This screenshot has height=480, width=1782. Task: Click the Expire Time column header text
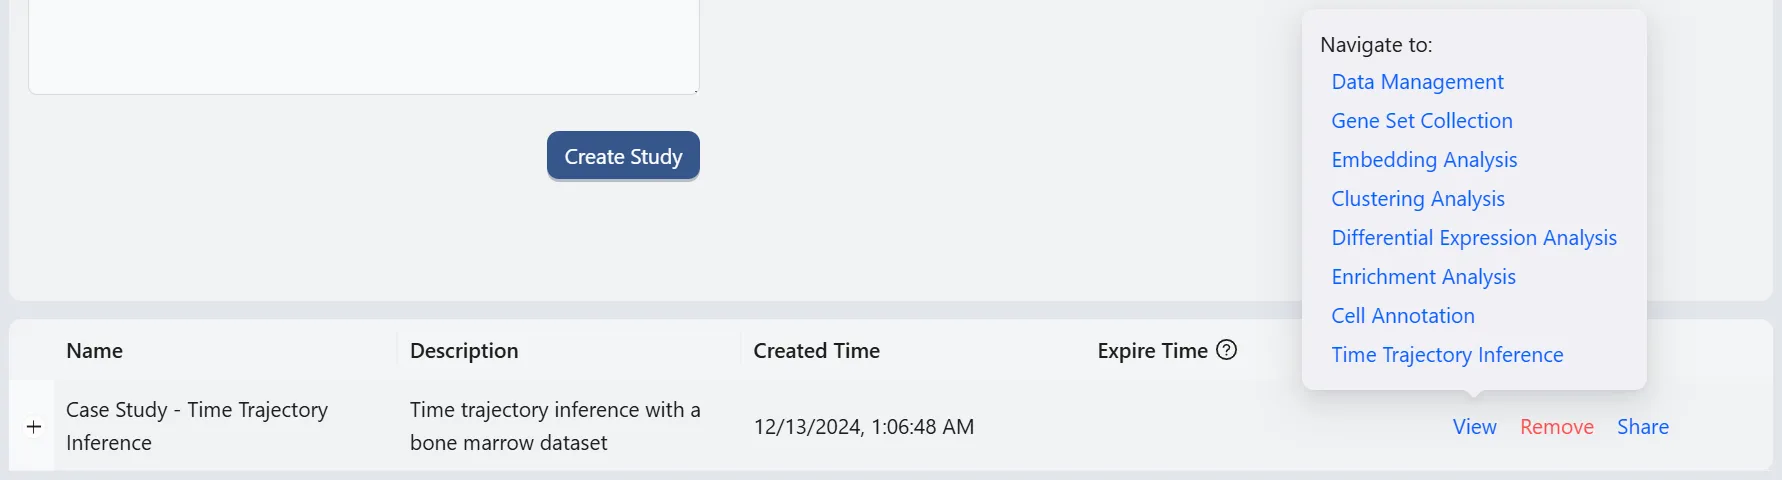pyautogui.click(x=1152, y=351)
